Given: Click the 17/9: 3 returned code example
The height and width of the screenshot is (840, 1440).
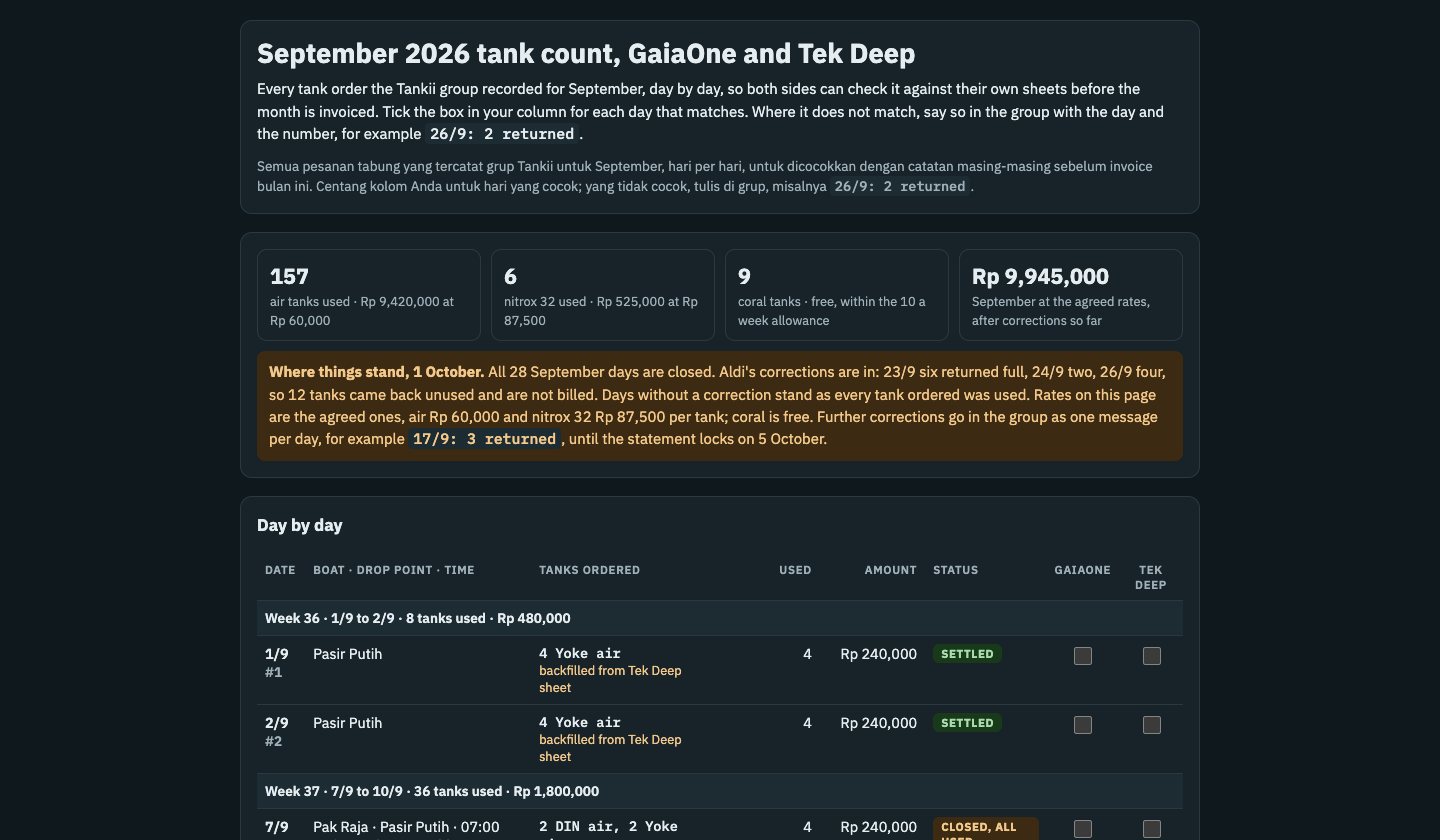Looking at the screenshot, I should click(485, 439).
